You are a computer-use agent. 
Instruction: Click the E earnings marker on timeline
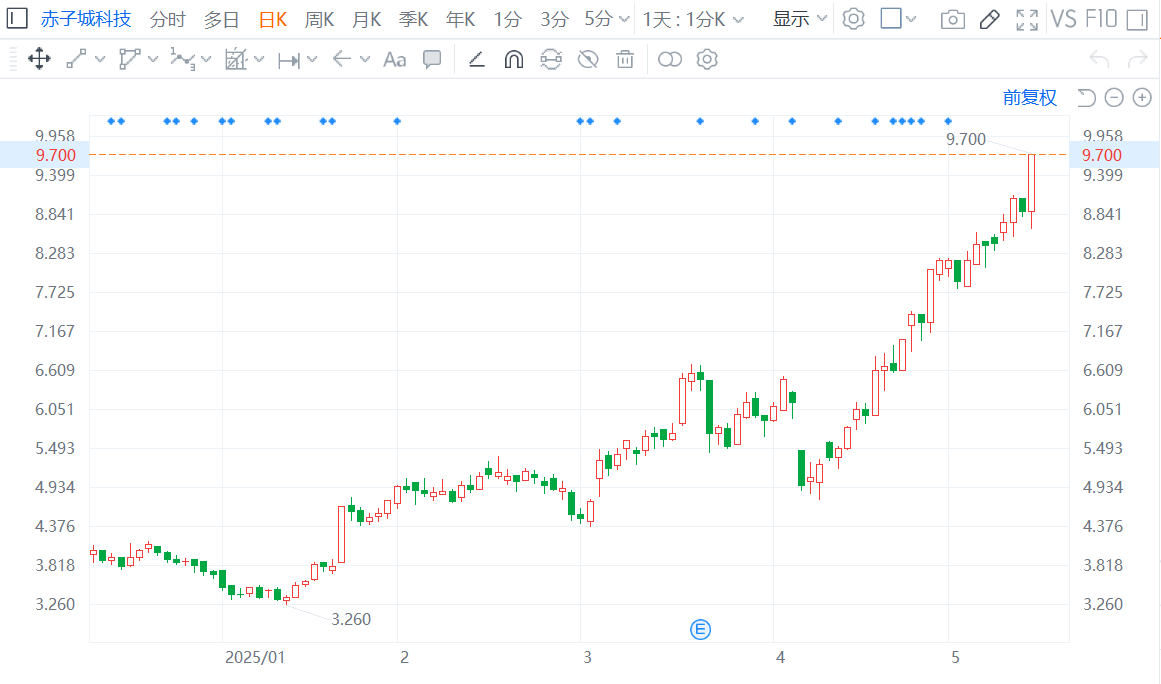click(x=700, y=630)
